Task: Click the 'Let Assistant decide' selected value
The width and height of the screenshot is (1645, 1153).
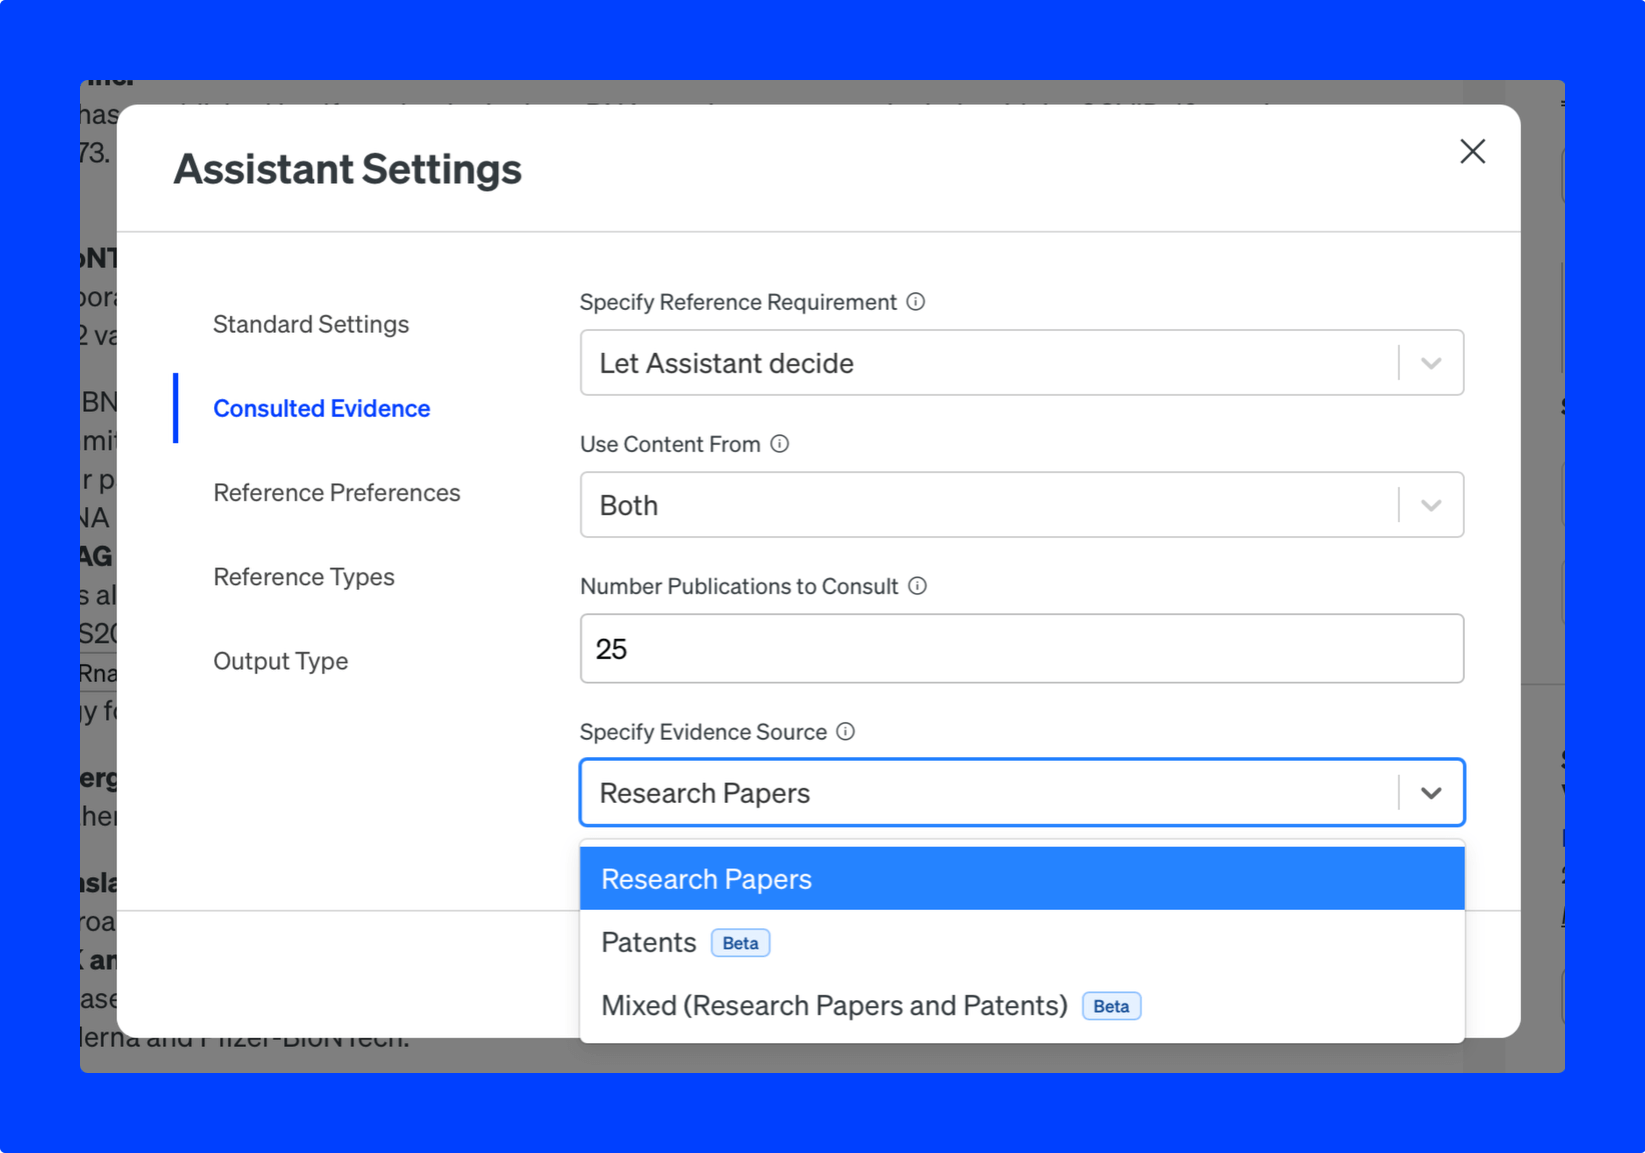Action: click(x=726, y=363)
